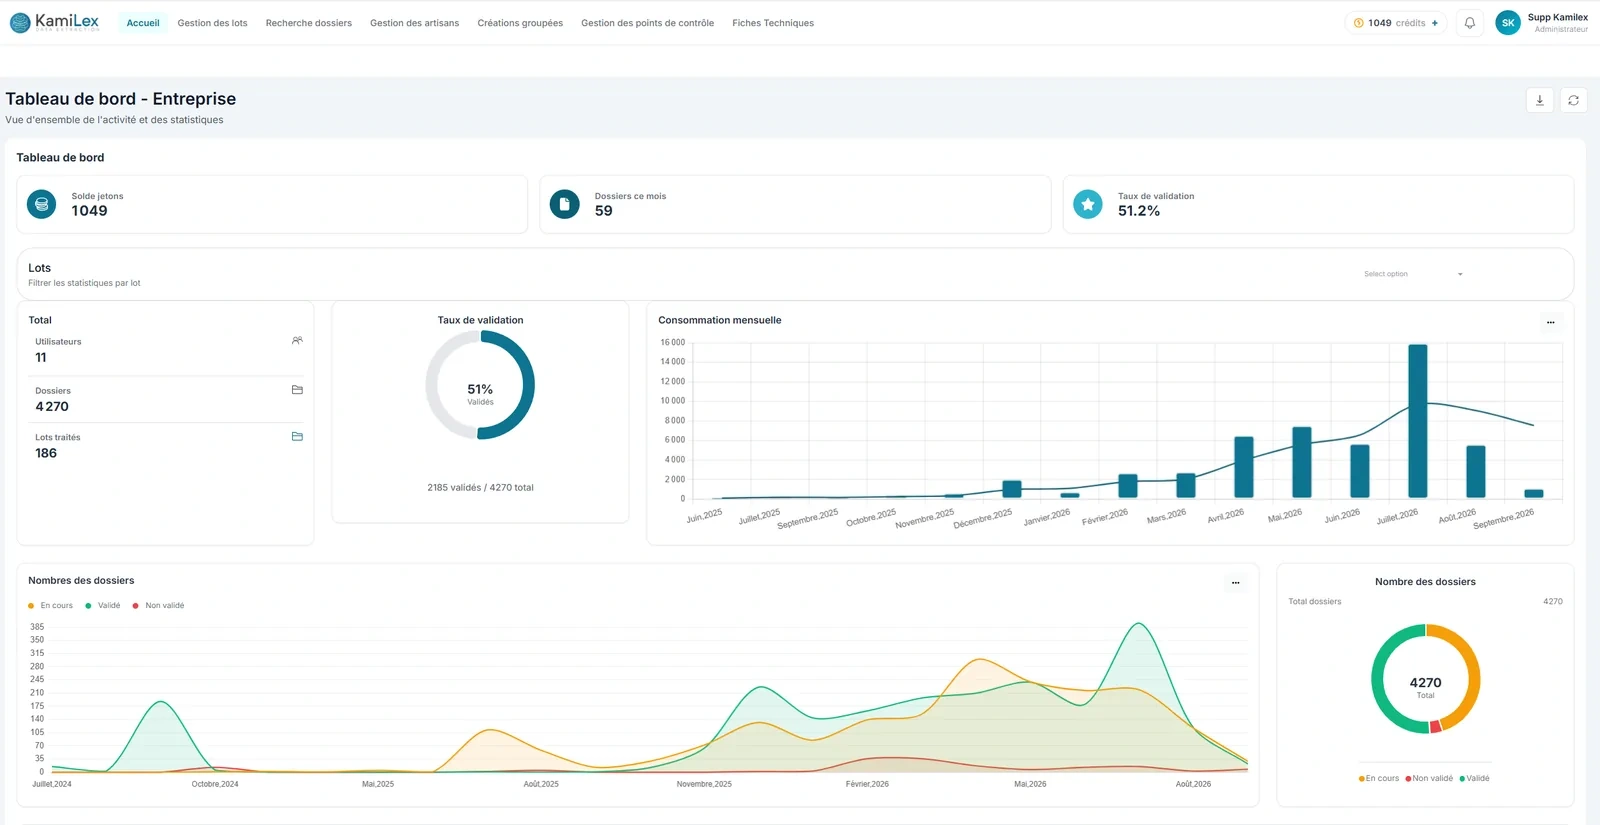Click the Dossiers ce mois value 59
Viewport: 1600px width, 825px height.
point(604,211)
